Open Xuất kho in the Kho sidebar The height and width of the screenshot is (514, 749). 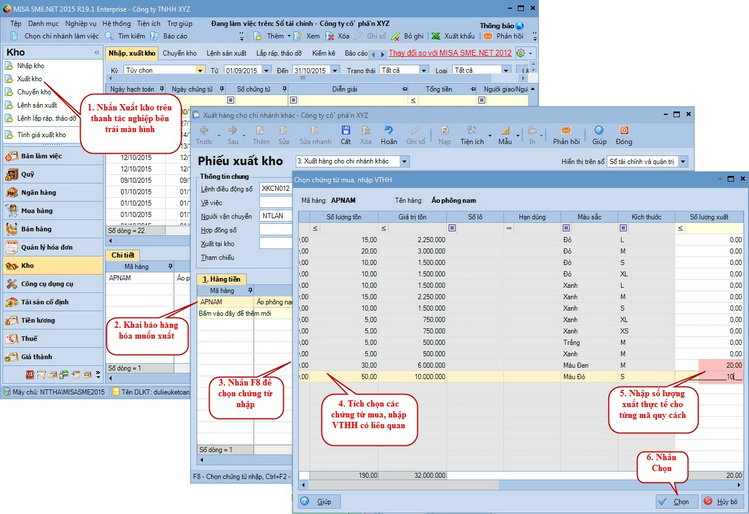pos(30,79)
